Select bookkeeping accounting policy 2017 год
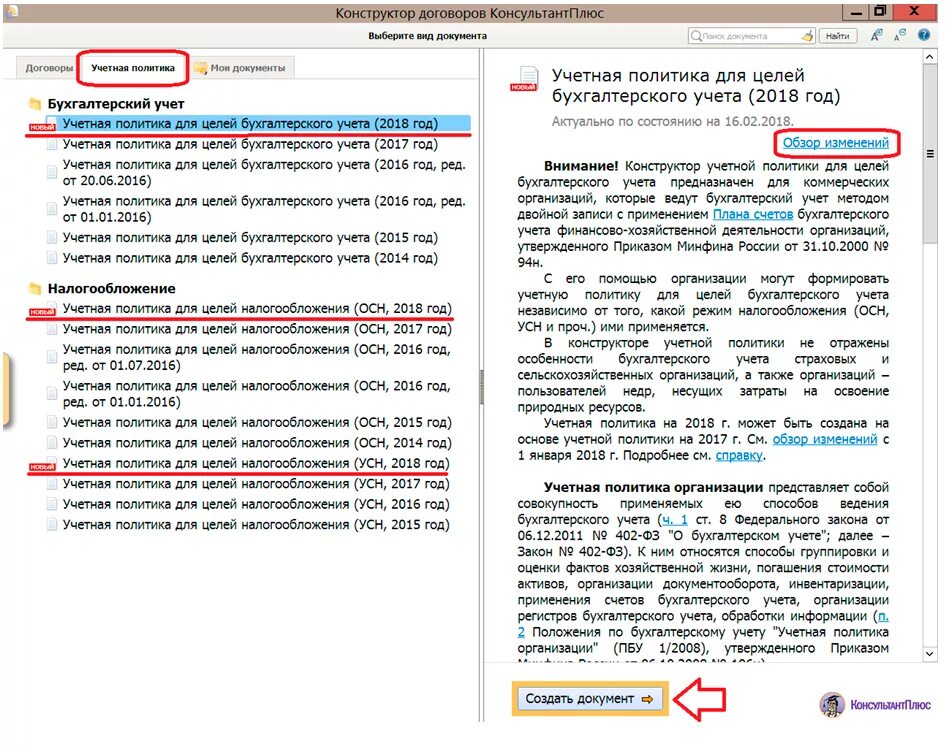946x749 pixels. [250, 144]
